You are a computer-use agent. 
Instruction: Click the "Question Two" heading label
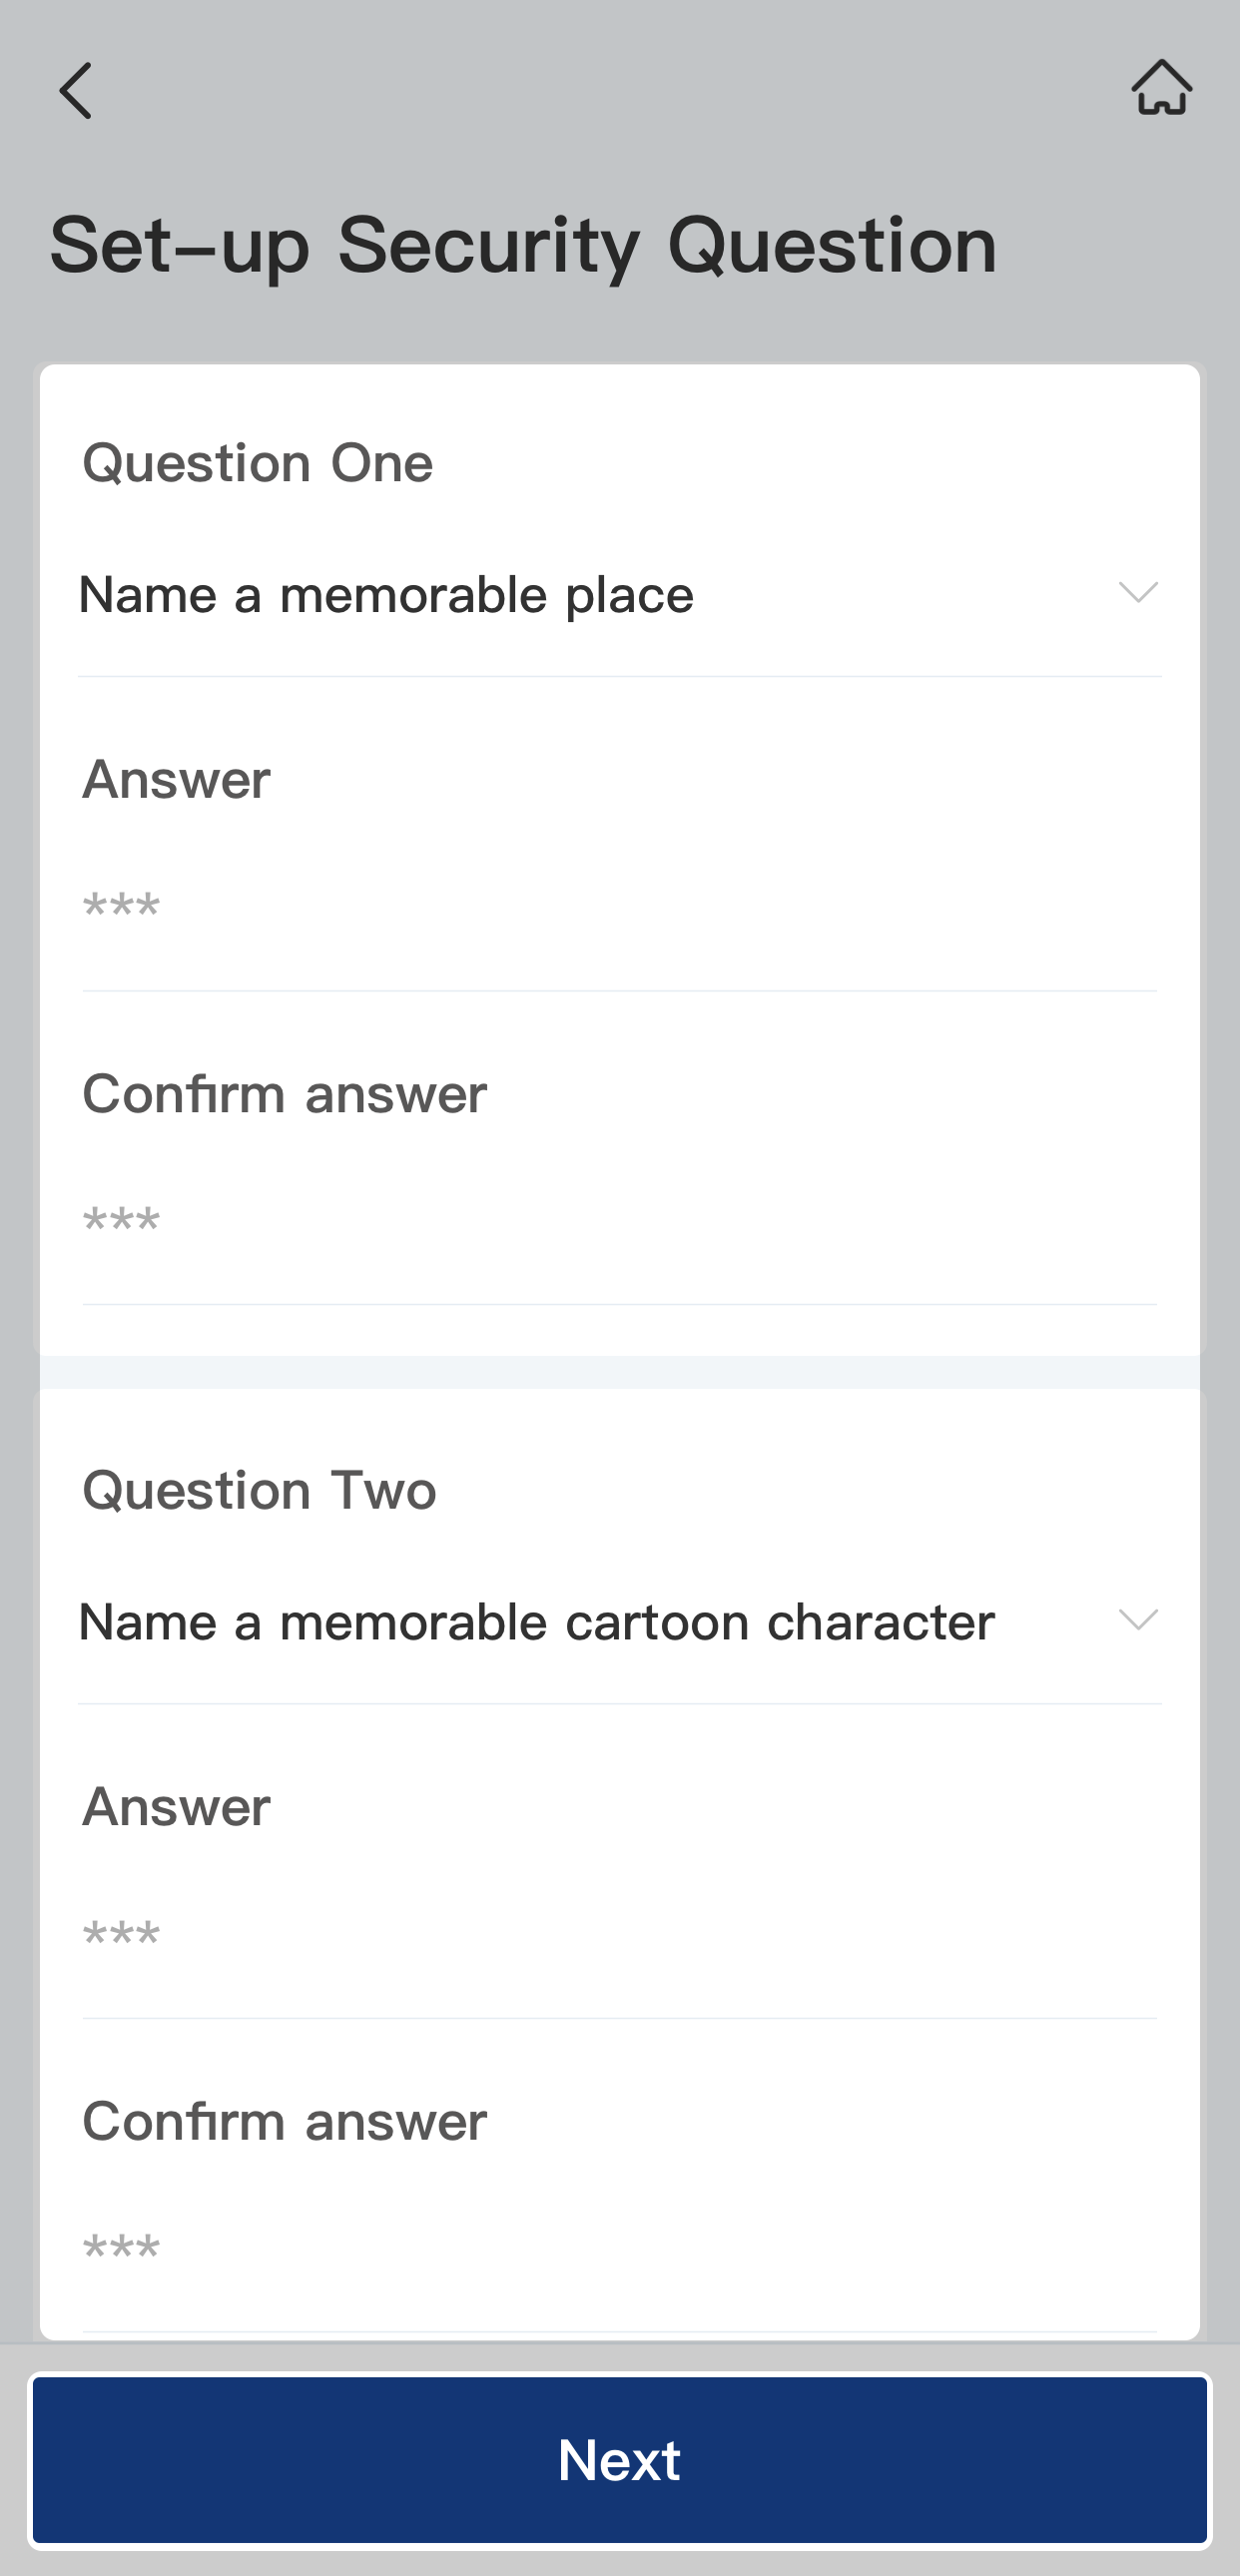pyautogui.click(x=259, y=1490)
